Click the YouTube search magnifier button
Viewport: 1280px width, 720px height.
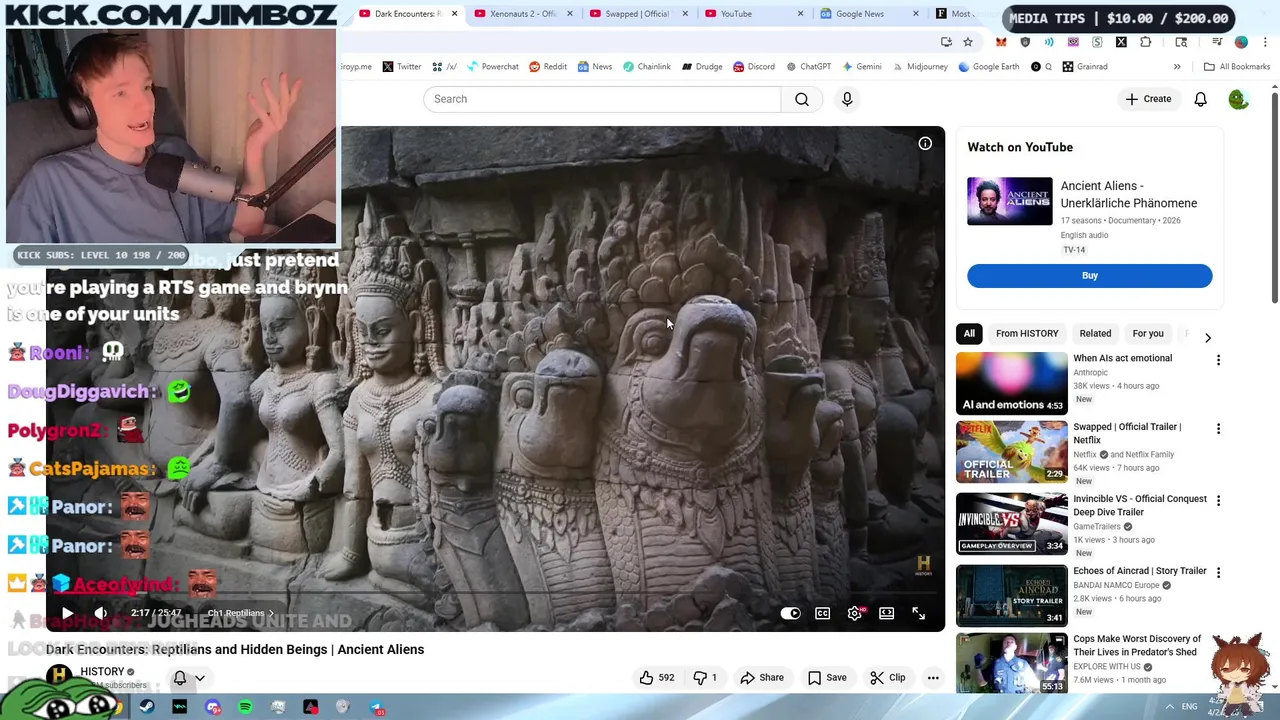point(802,99)
